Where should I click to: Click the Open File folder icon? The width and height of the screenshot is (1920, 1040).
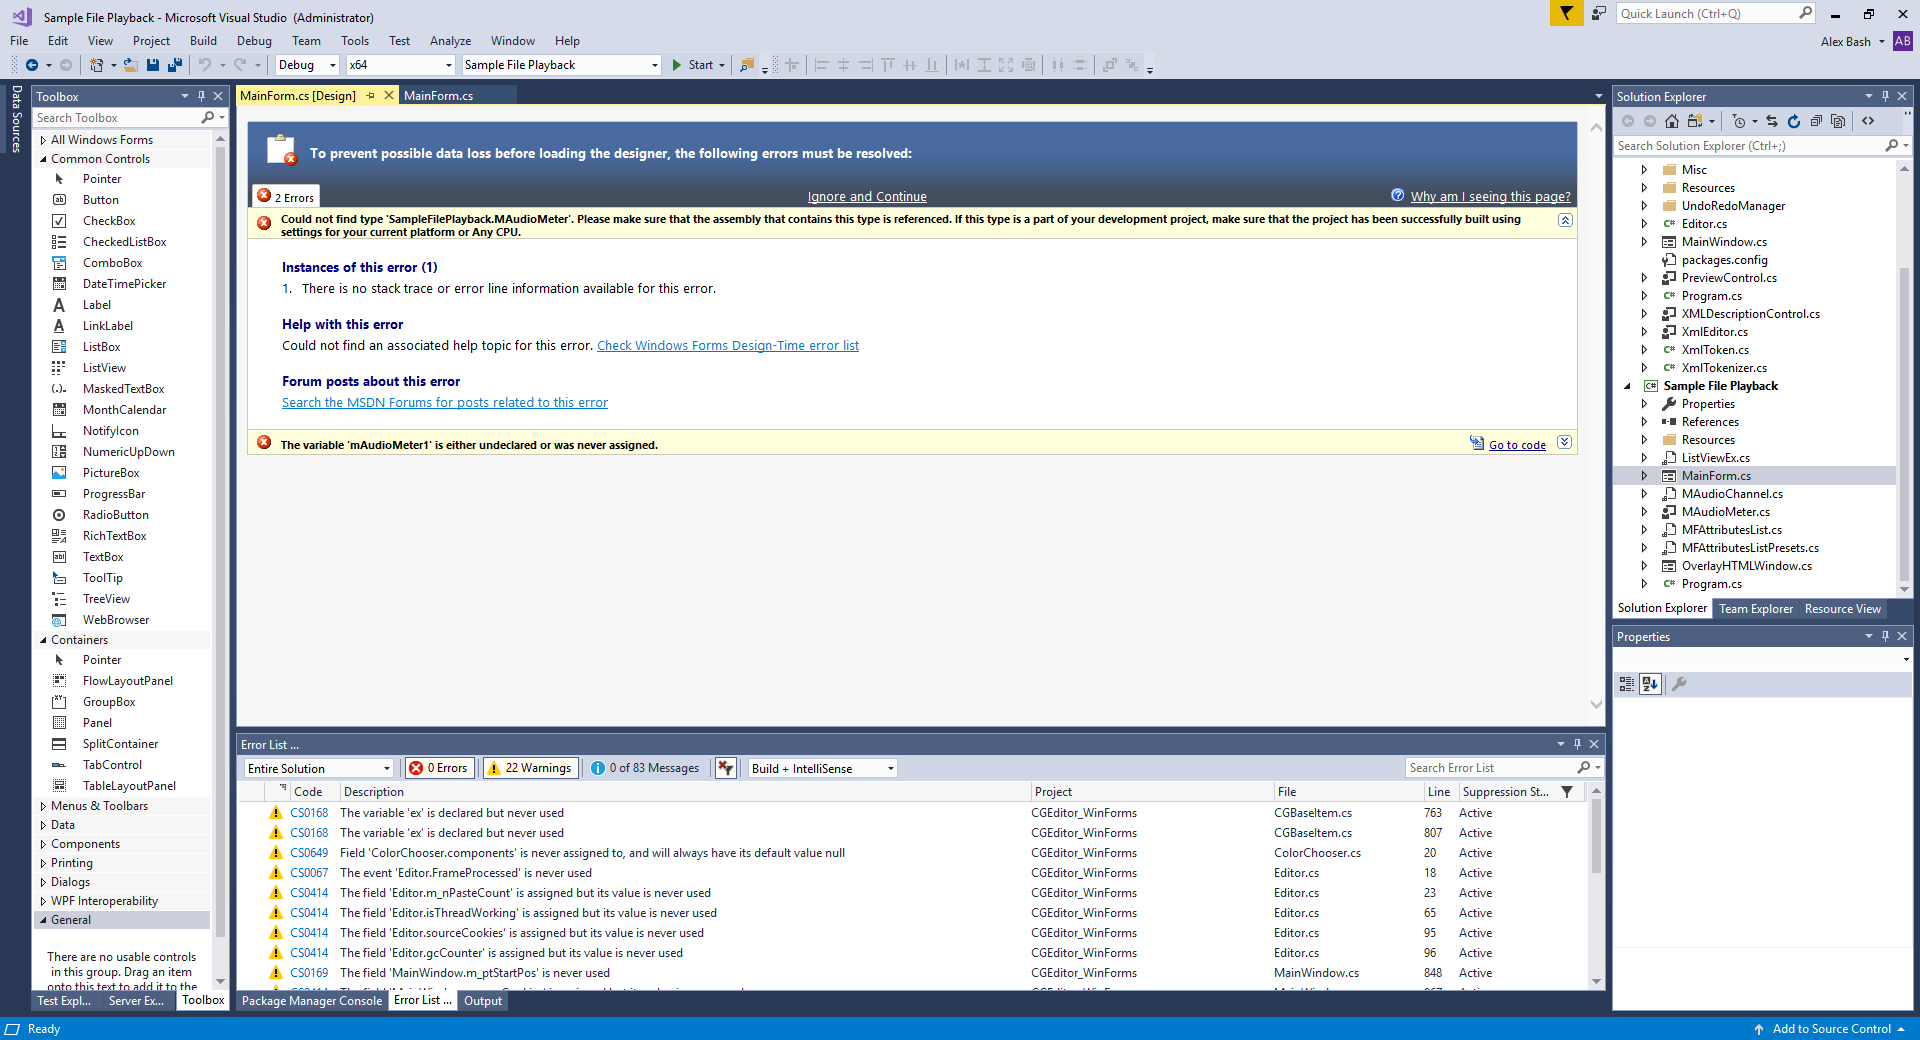pyautogui.click(x=130, y=65)
